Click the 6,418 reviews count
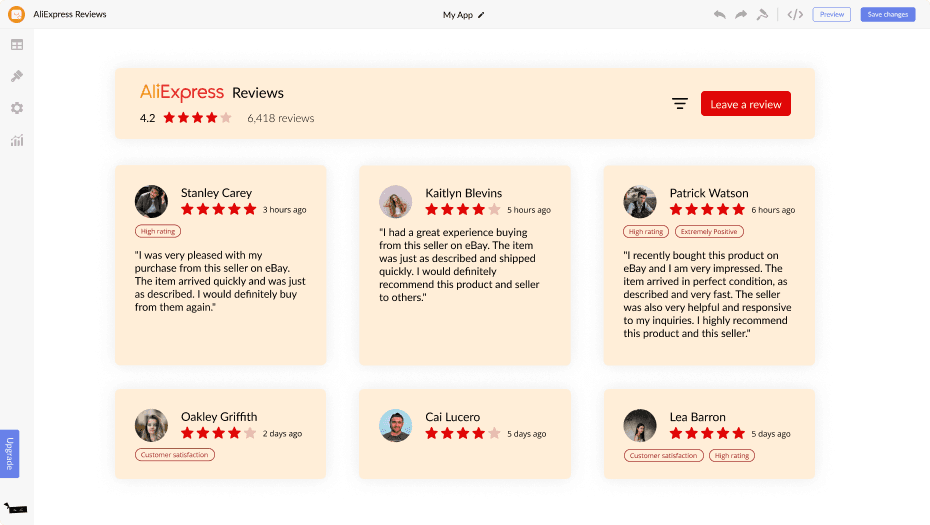 tap(281, 118)
